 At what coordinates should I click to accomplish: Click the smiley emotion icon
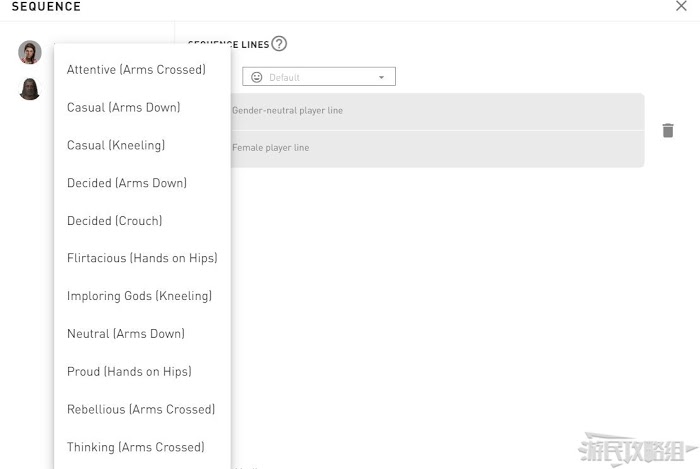pos(257,77)
